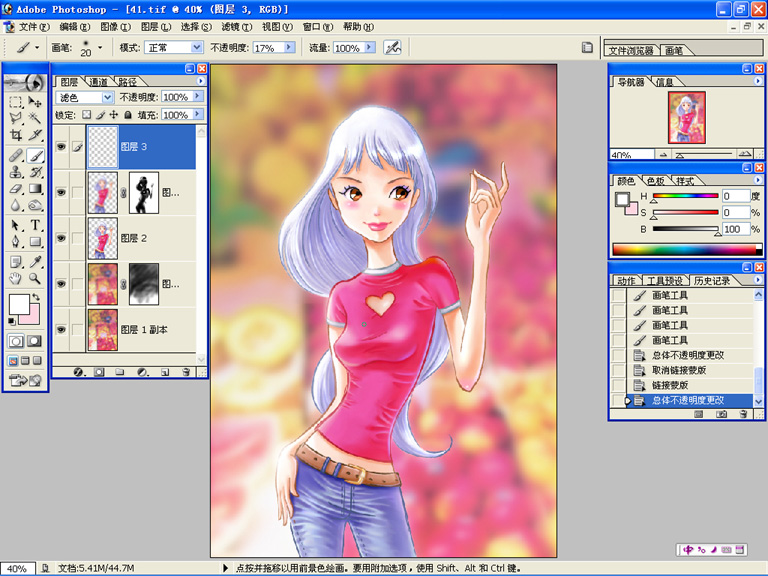Select the Move tool
768x576 pixels.
tap(34, 102)
